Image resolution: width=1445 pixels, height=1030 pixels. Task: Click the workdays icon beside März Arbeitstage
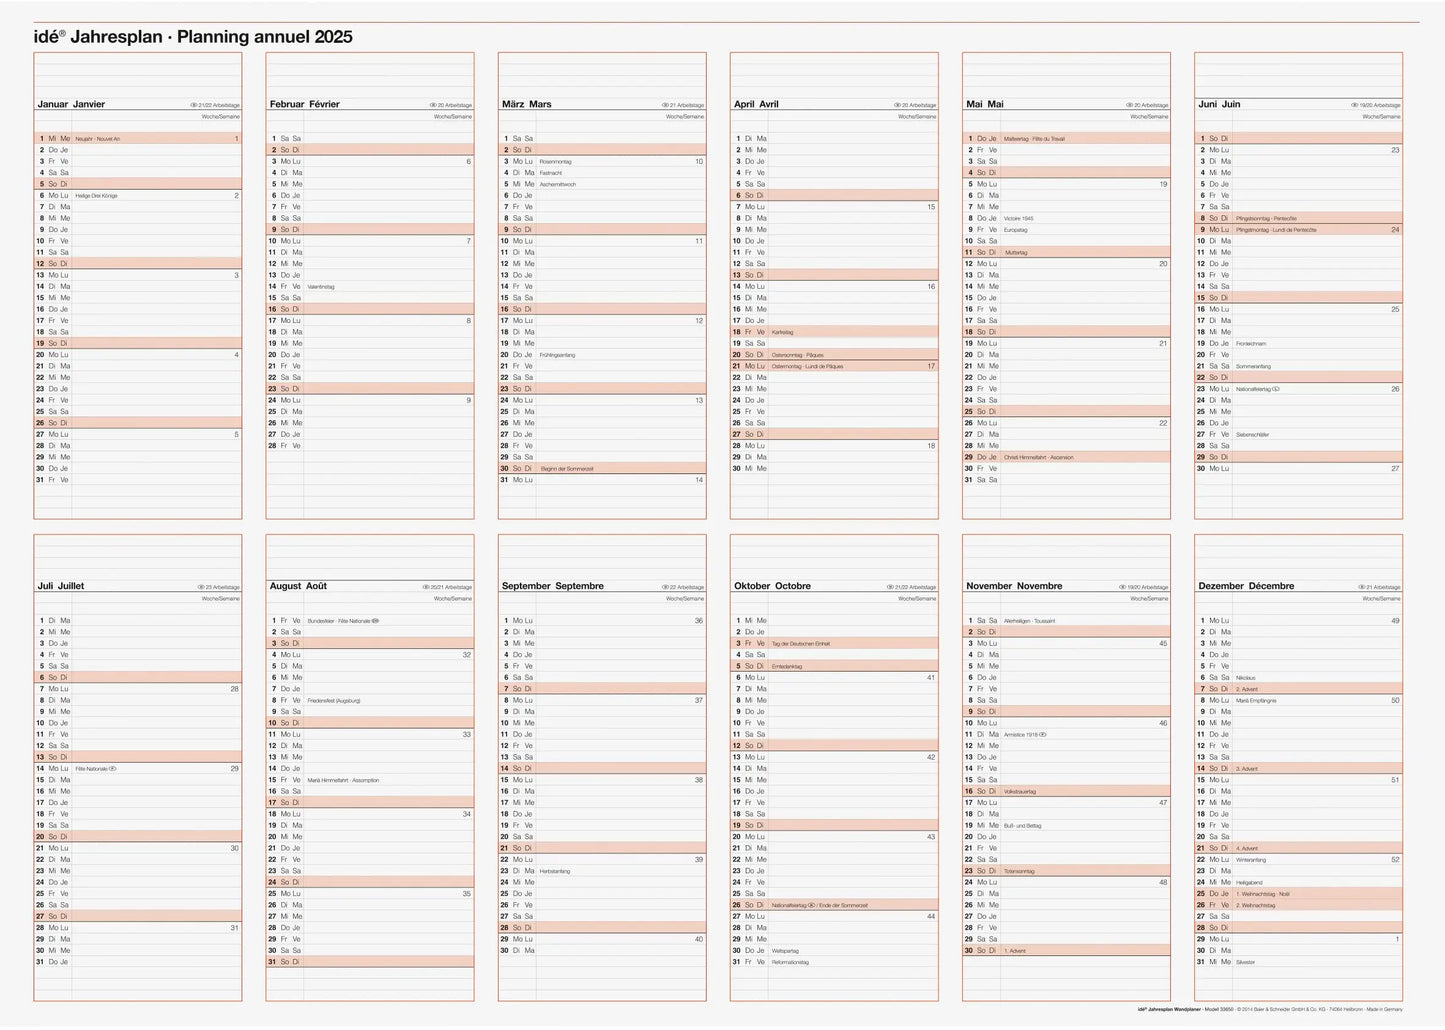(x=665, y=105)
